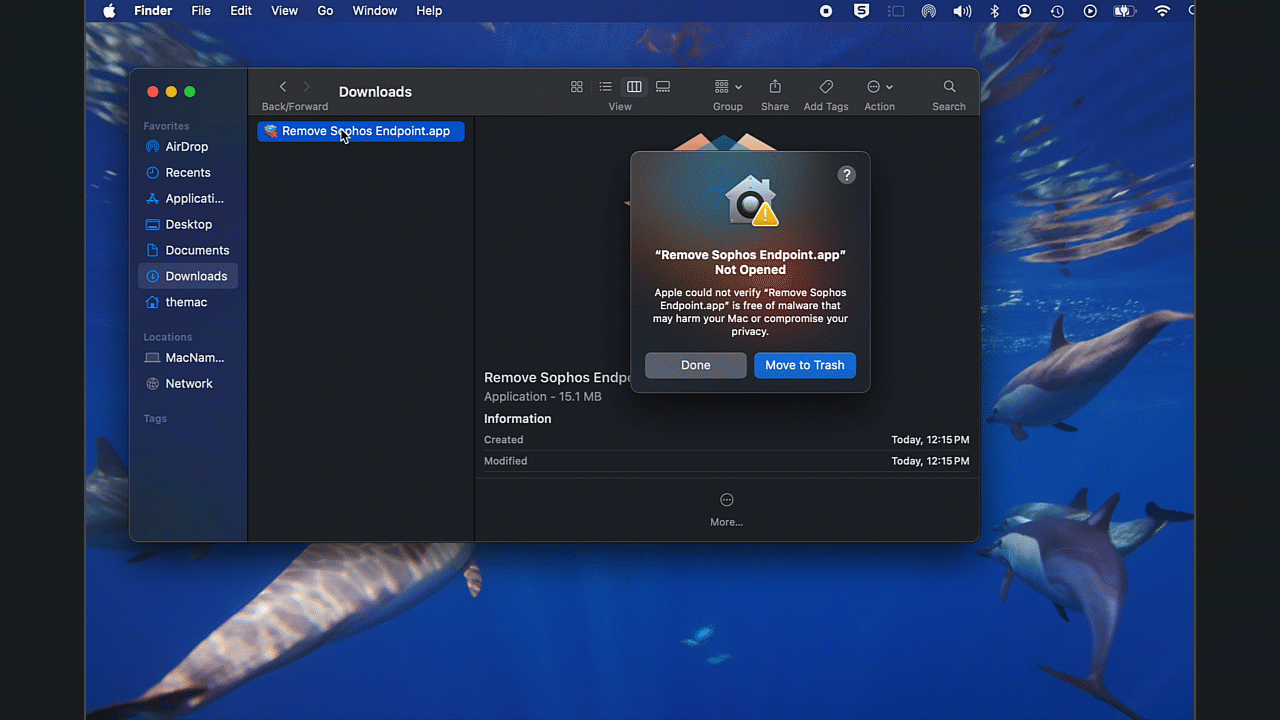Select Remove Sophos Endpoint.app file
1280x720 pixels.
click(365, 131)
